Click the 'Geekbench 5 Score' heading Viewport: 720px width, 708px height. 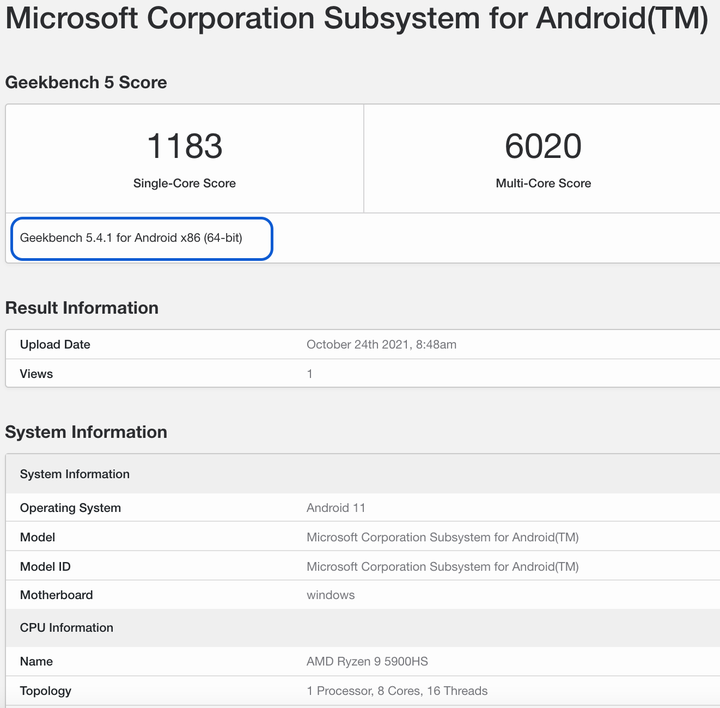[x=86, y=83]
